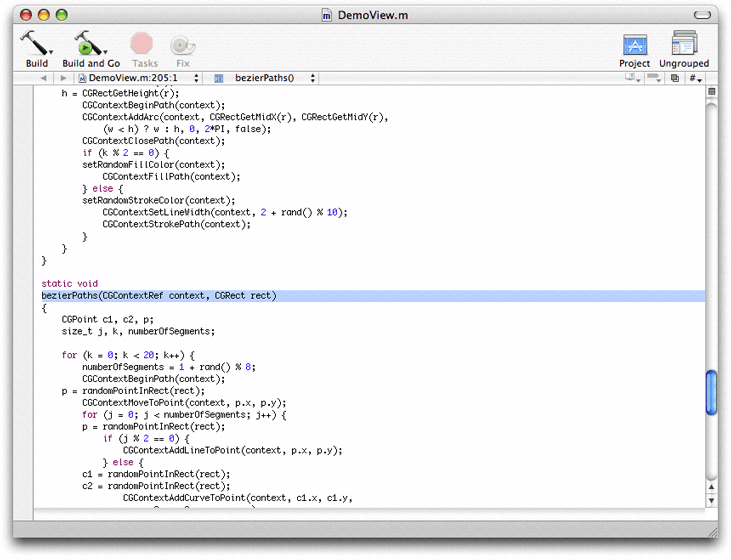The width and height of the screenshot is (731, 560).
Task: Click the DemoView.m title bar file icon
Action: pyautogui.click(x=327, y=16)
